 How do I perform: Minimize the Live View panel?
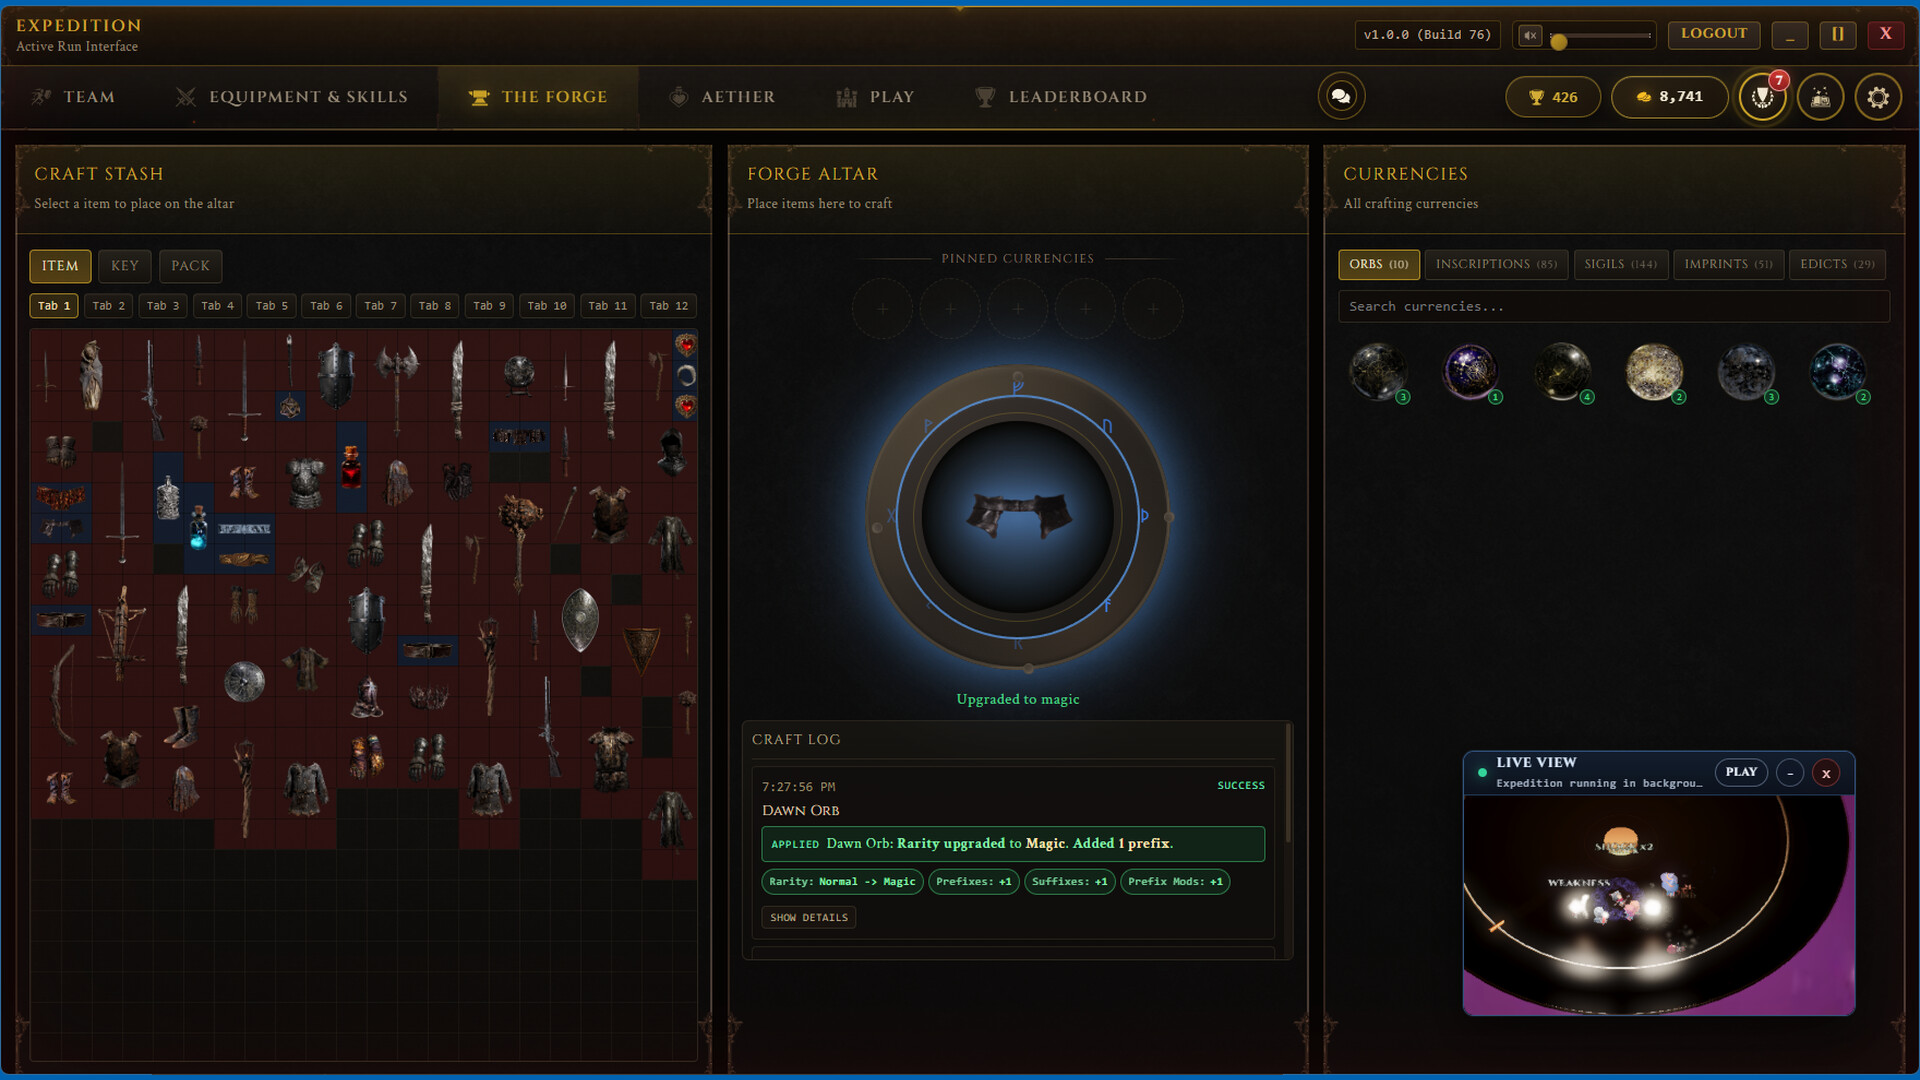[1790, 773]
